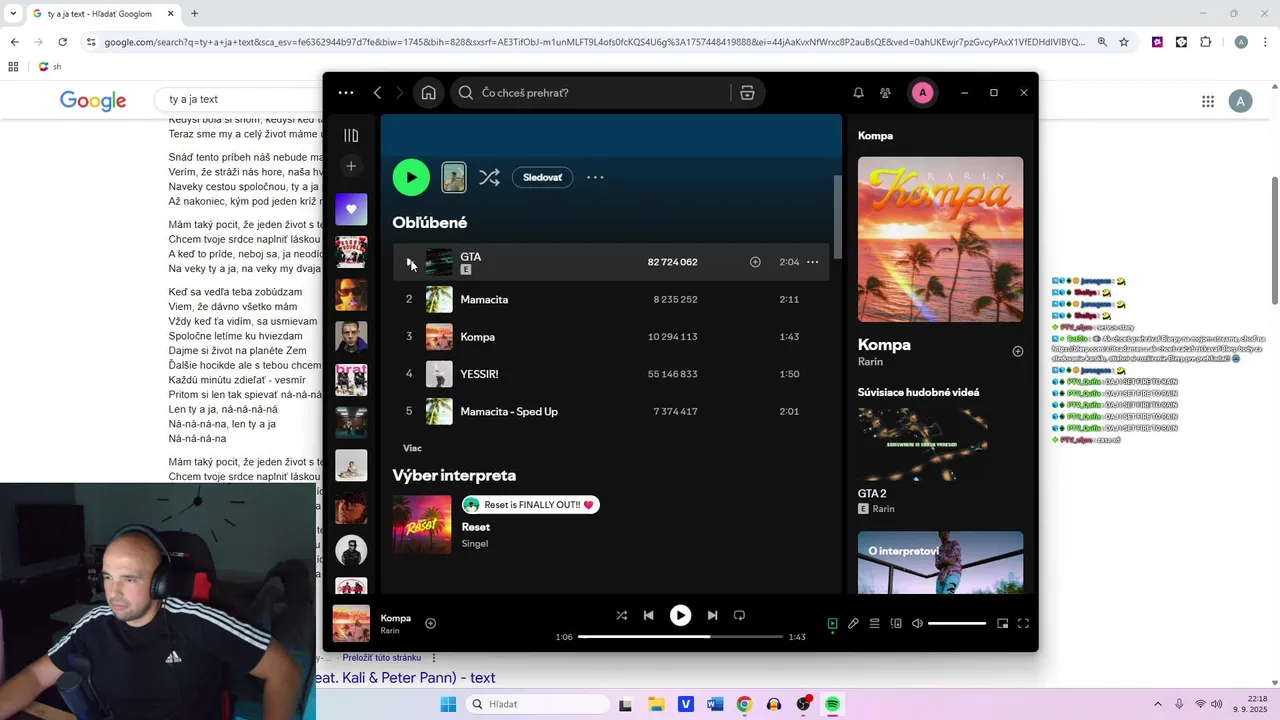Open Windows Start button
Screen dimensions: 1280x720
tap(448, 704)
